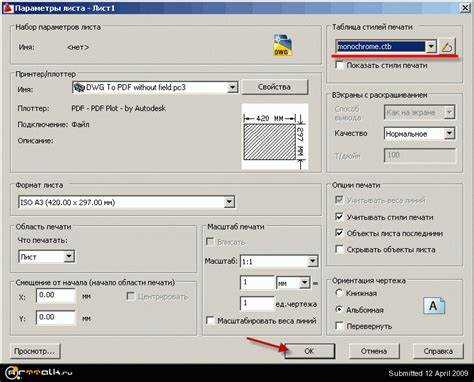Open the Качество Нормальное dropdown

(x=449, y=134)
